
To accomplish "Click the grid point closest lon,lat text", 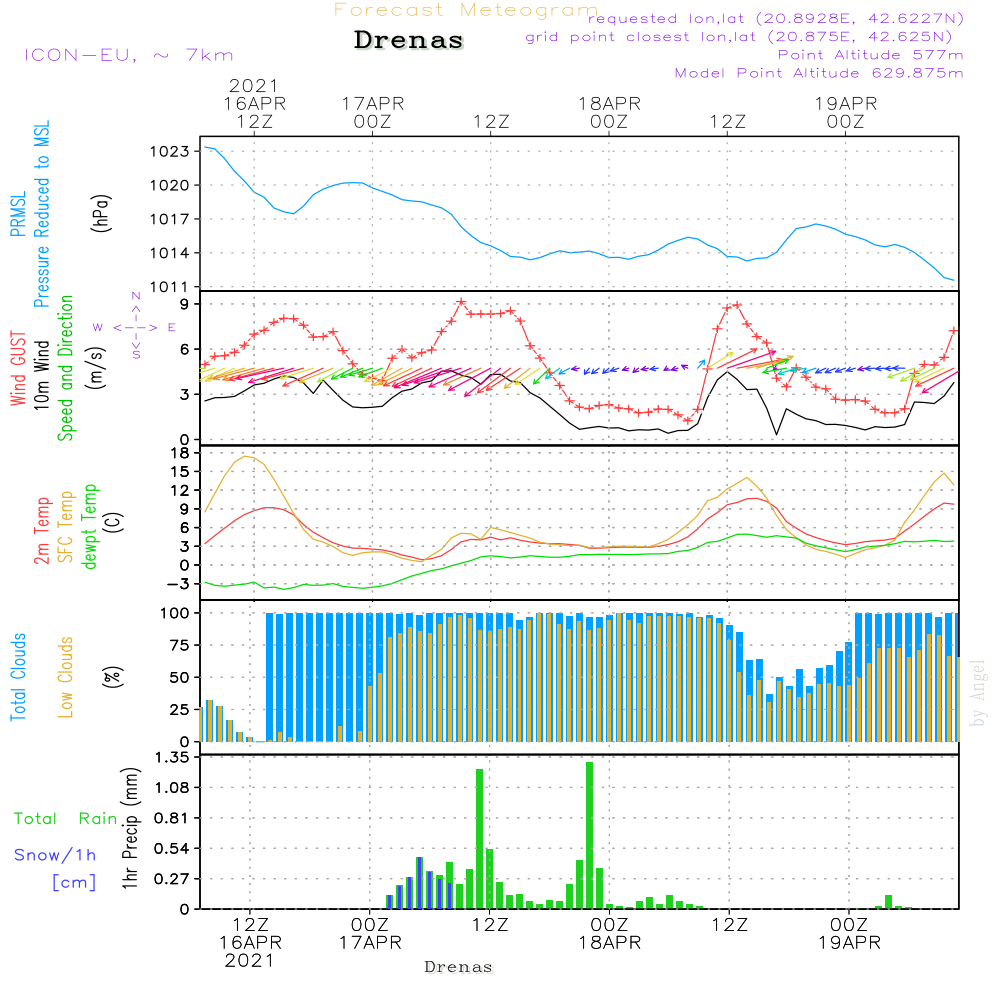I will point(739,37).
